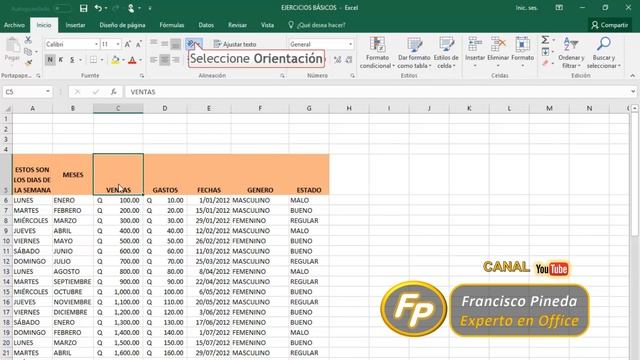Screen dimensions: 640x360
Task: Increase font size with the larger A
Action: 127,44
